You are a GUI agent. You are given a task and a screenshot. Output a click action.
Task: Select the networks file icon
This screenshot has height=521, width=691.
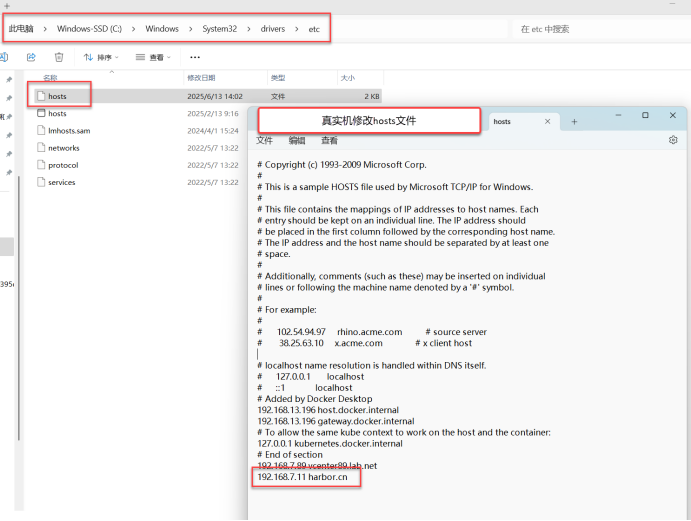(40, 148)
